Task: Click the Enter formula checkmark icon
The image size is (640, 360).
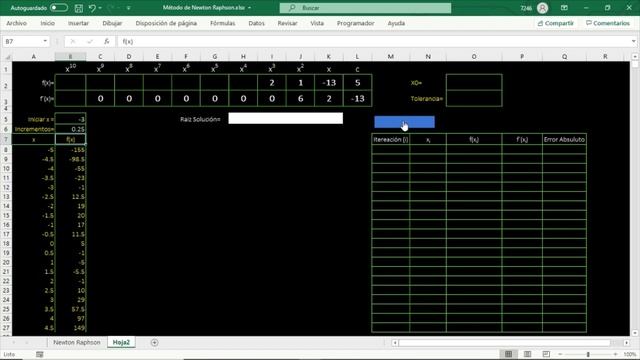Action: (90, 41)
